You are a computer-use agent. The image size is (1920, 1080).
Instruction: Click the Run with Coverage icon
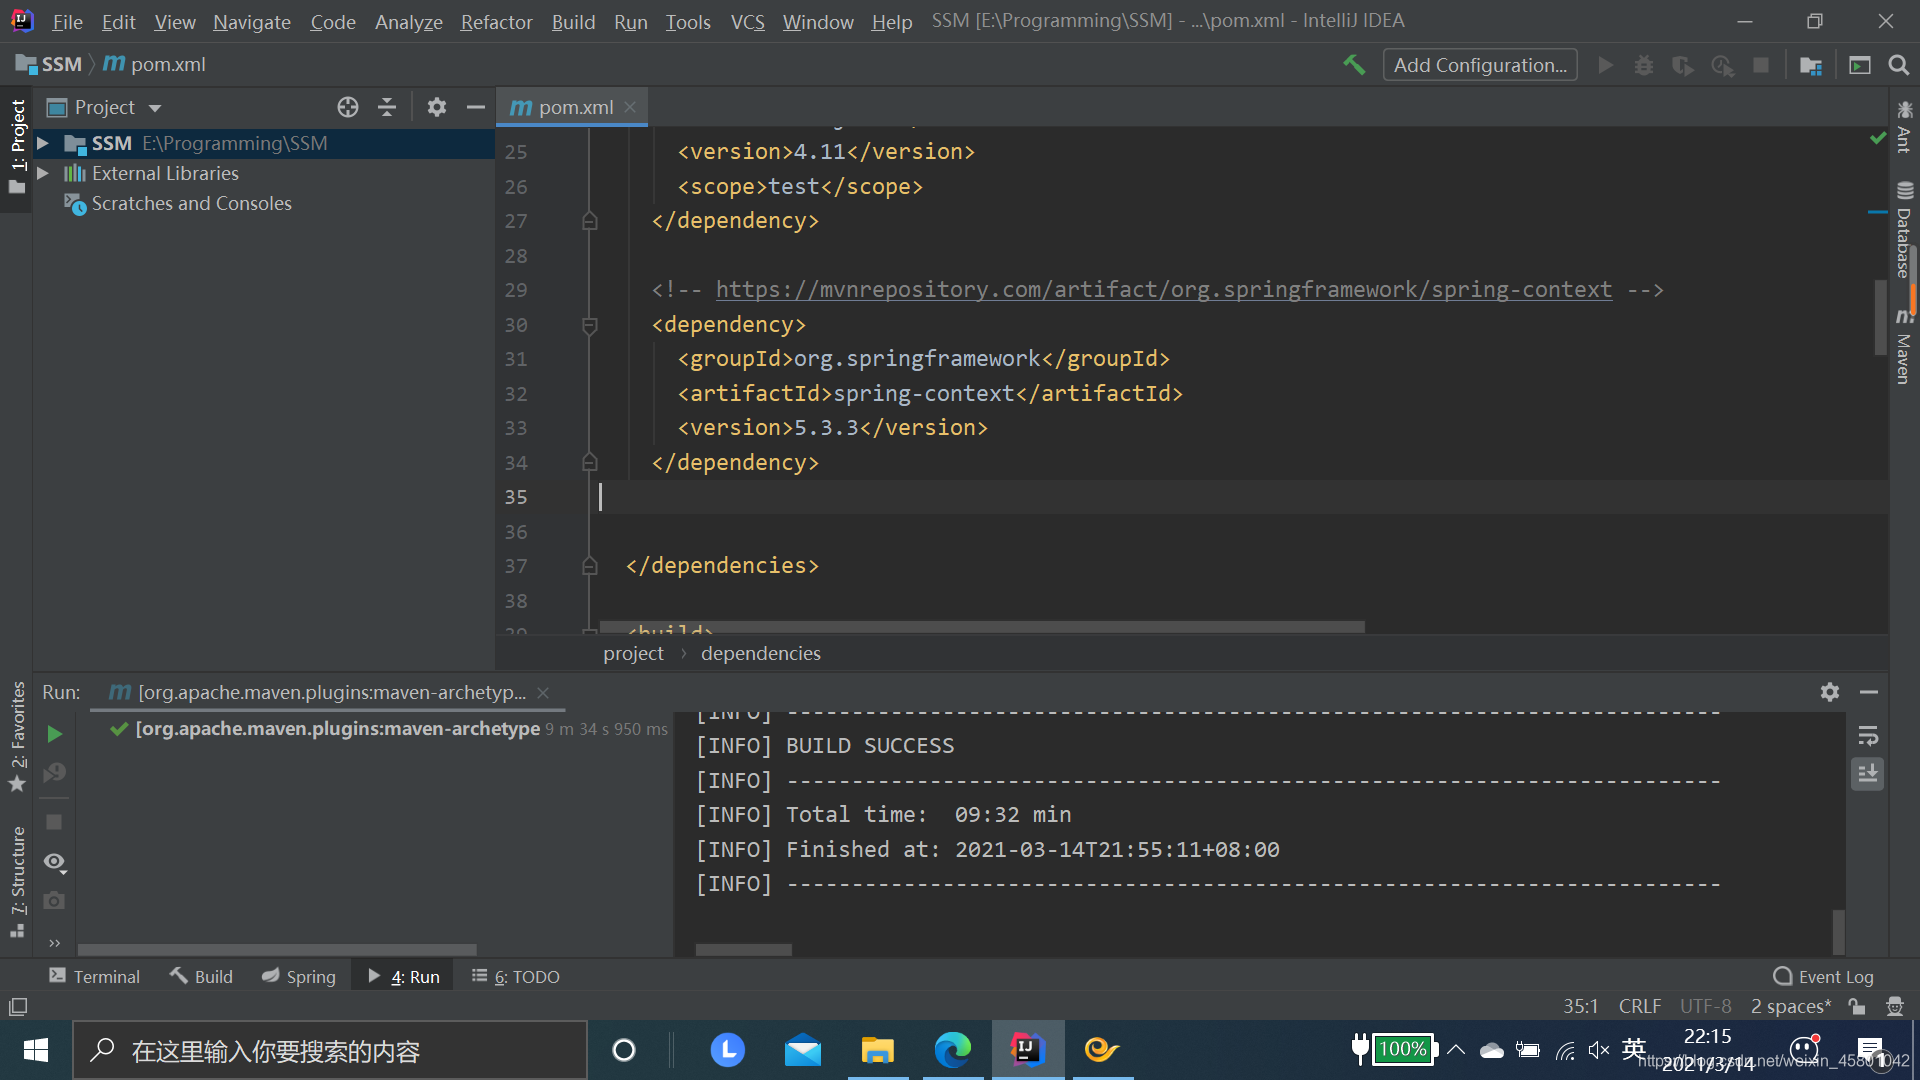pos(1683,65)
